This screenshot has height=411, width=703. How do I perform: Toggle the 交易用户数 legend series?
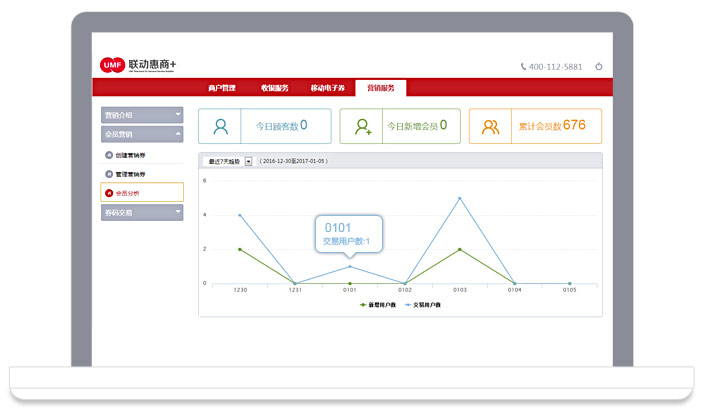427,304
